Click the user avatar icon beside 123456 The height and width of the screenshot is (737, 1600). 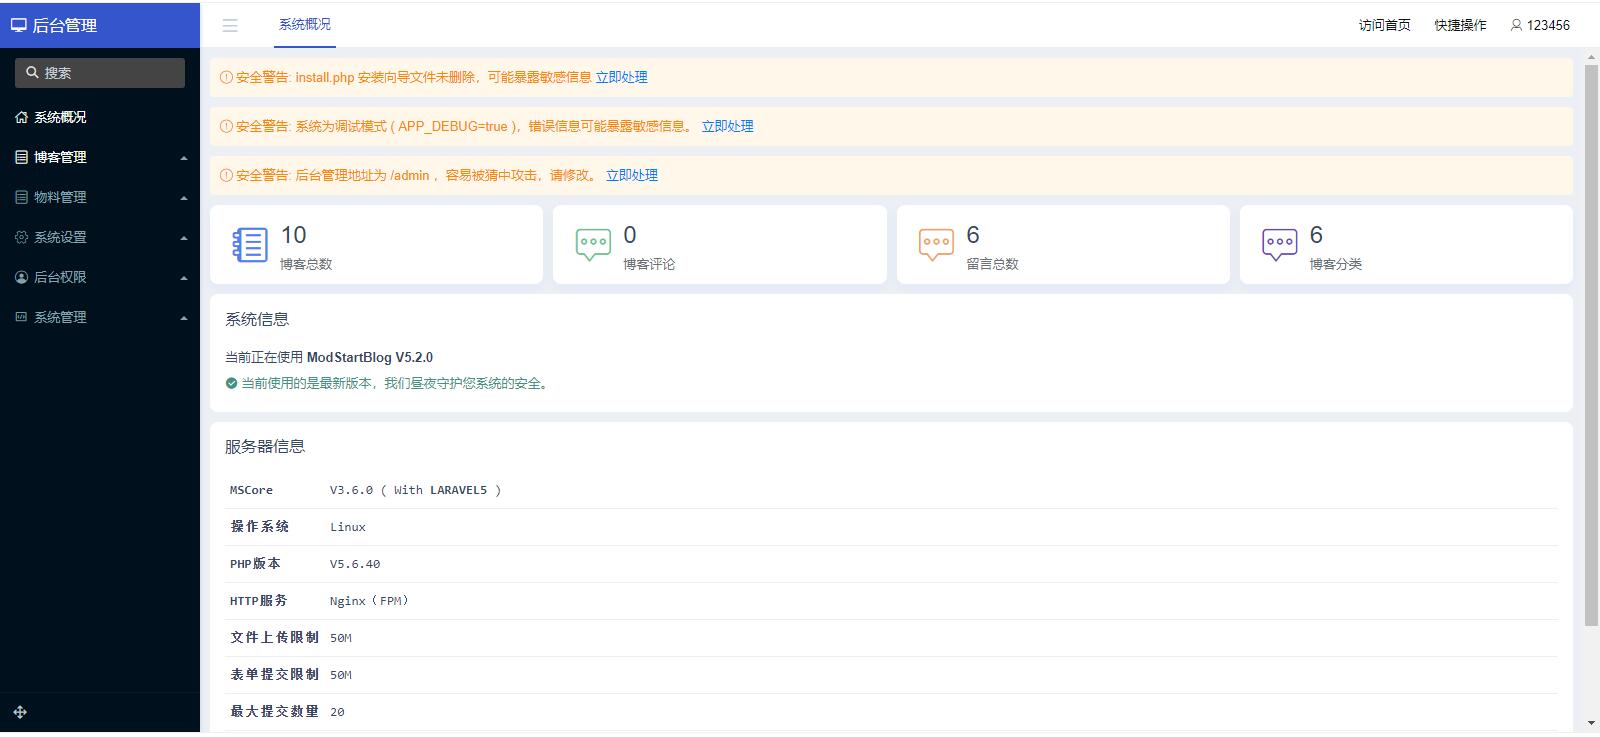point(1516,25)
